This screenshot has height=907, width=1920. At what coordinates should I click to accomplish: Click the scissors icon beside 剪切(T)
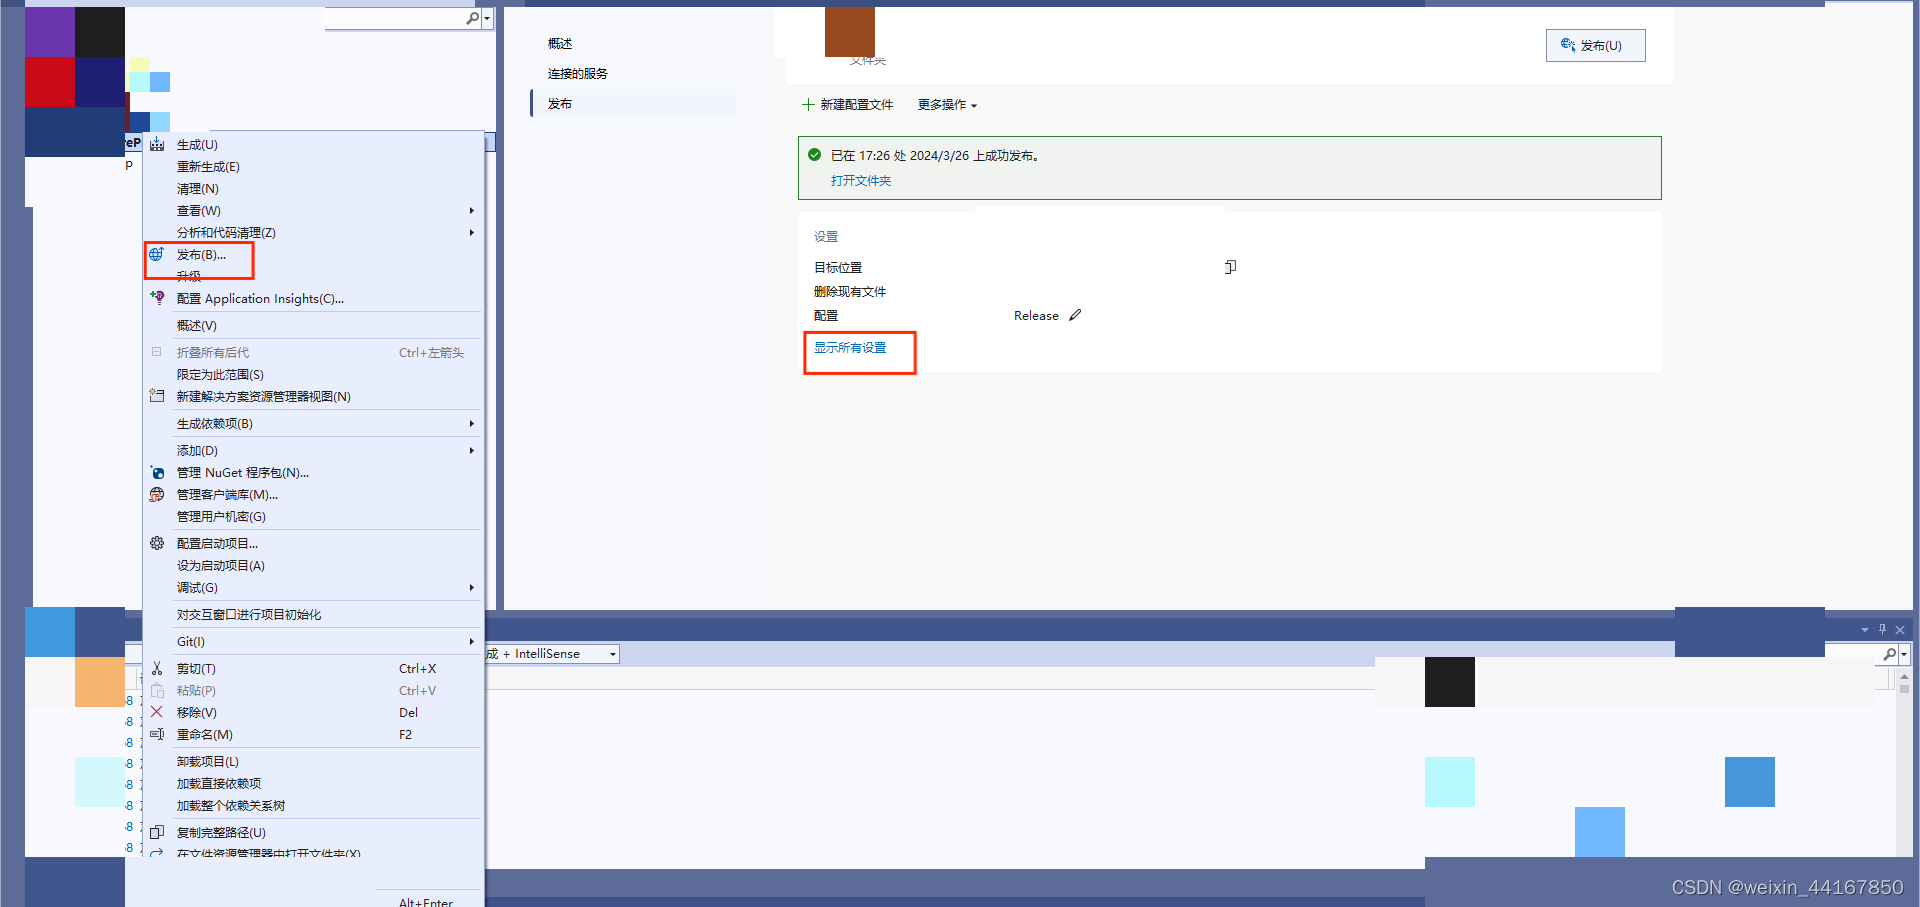[x=157, y=668]
